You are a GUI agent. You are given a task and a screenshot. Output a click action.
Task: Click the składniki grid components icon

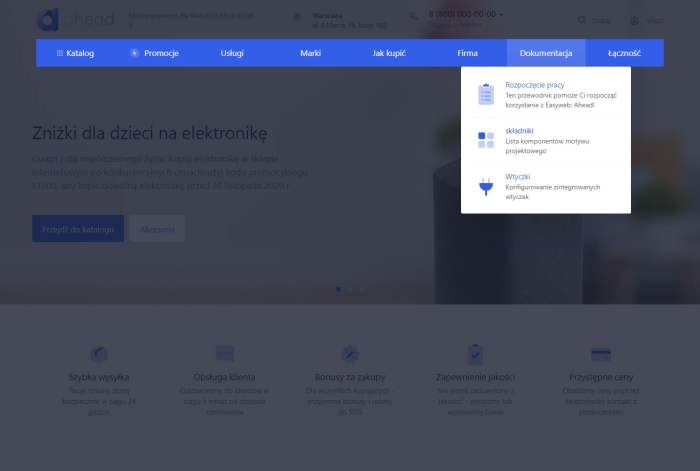486,140
